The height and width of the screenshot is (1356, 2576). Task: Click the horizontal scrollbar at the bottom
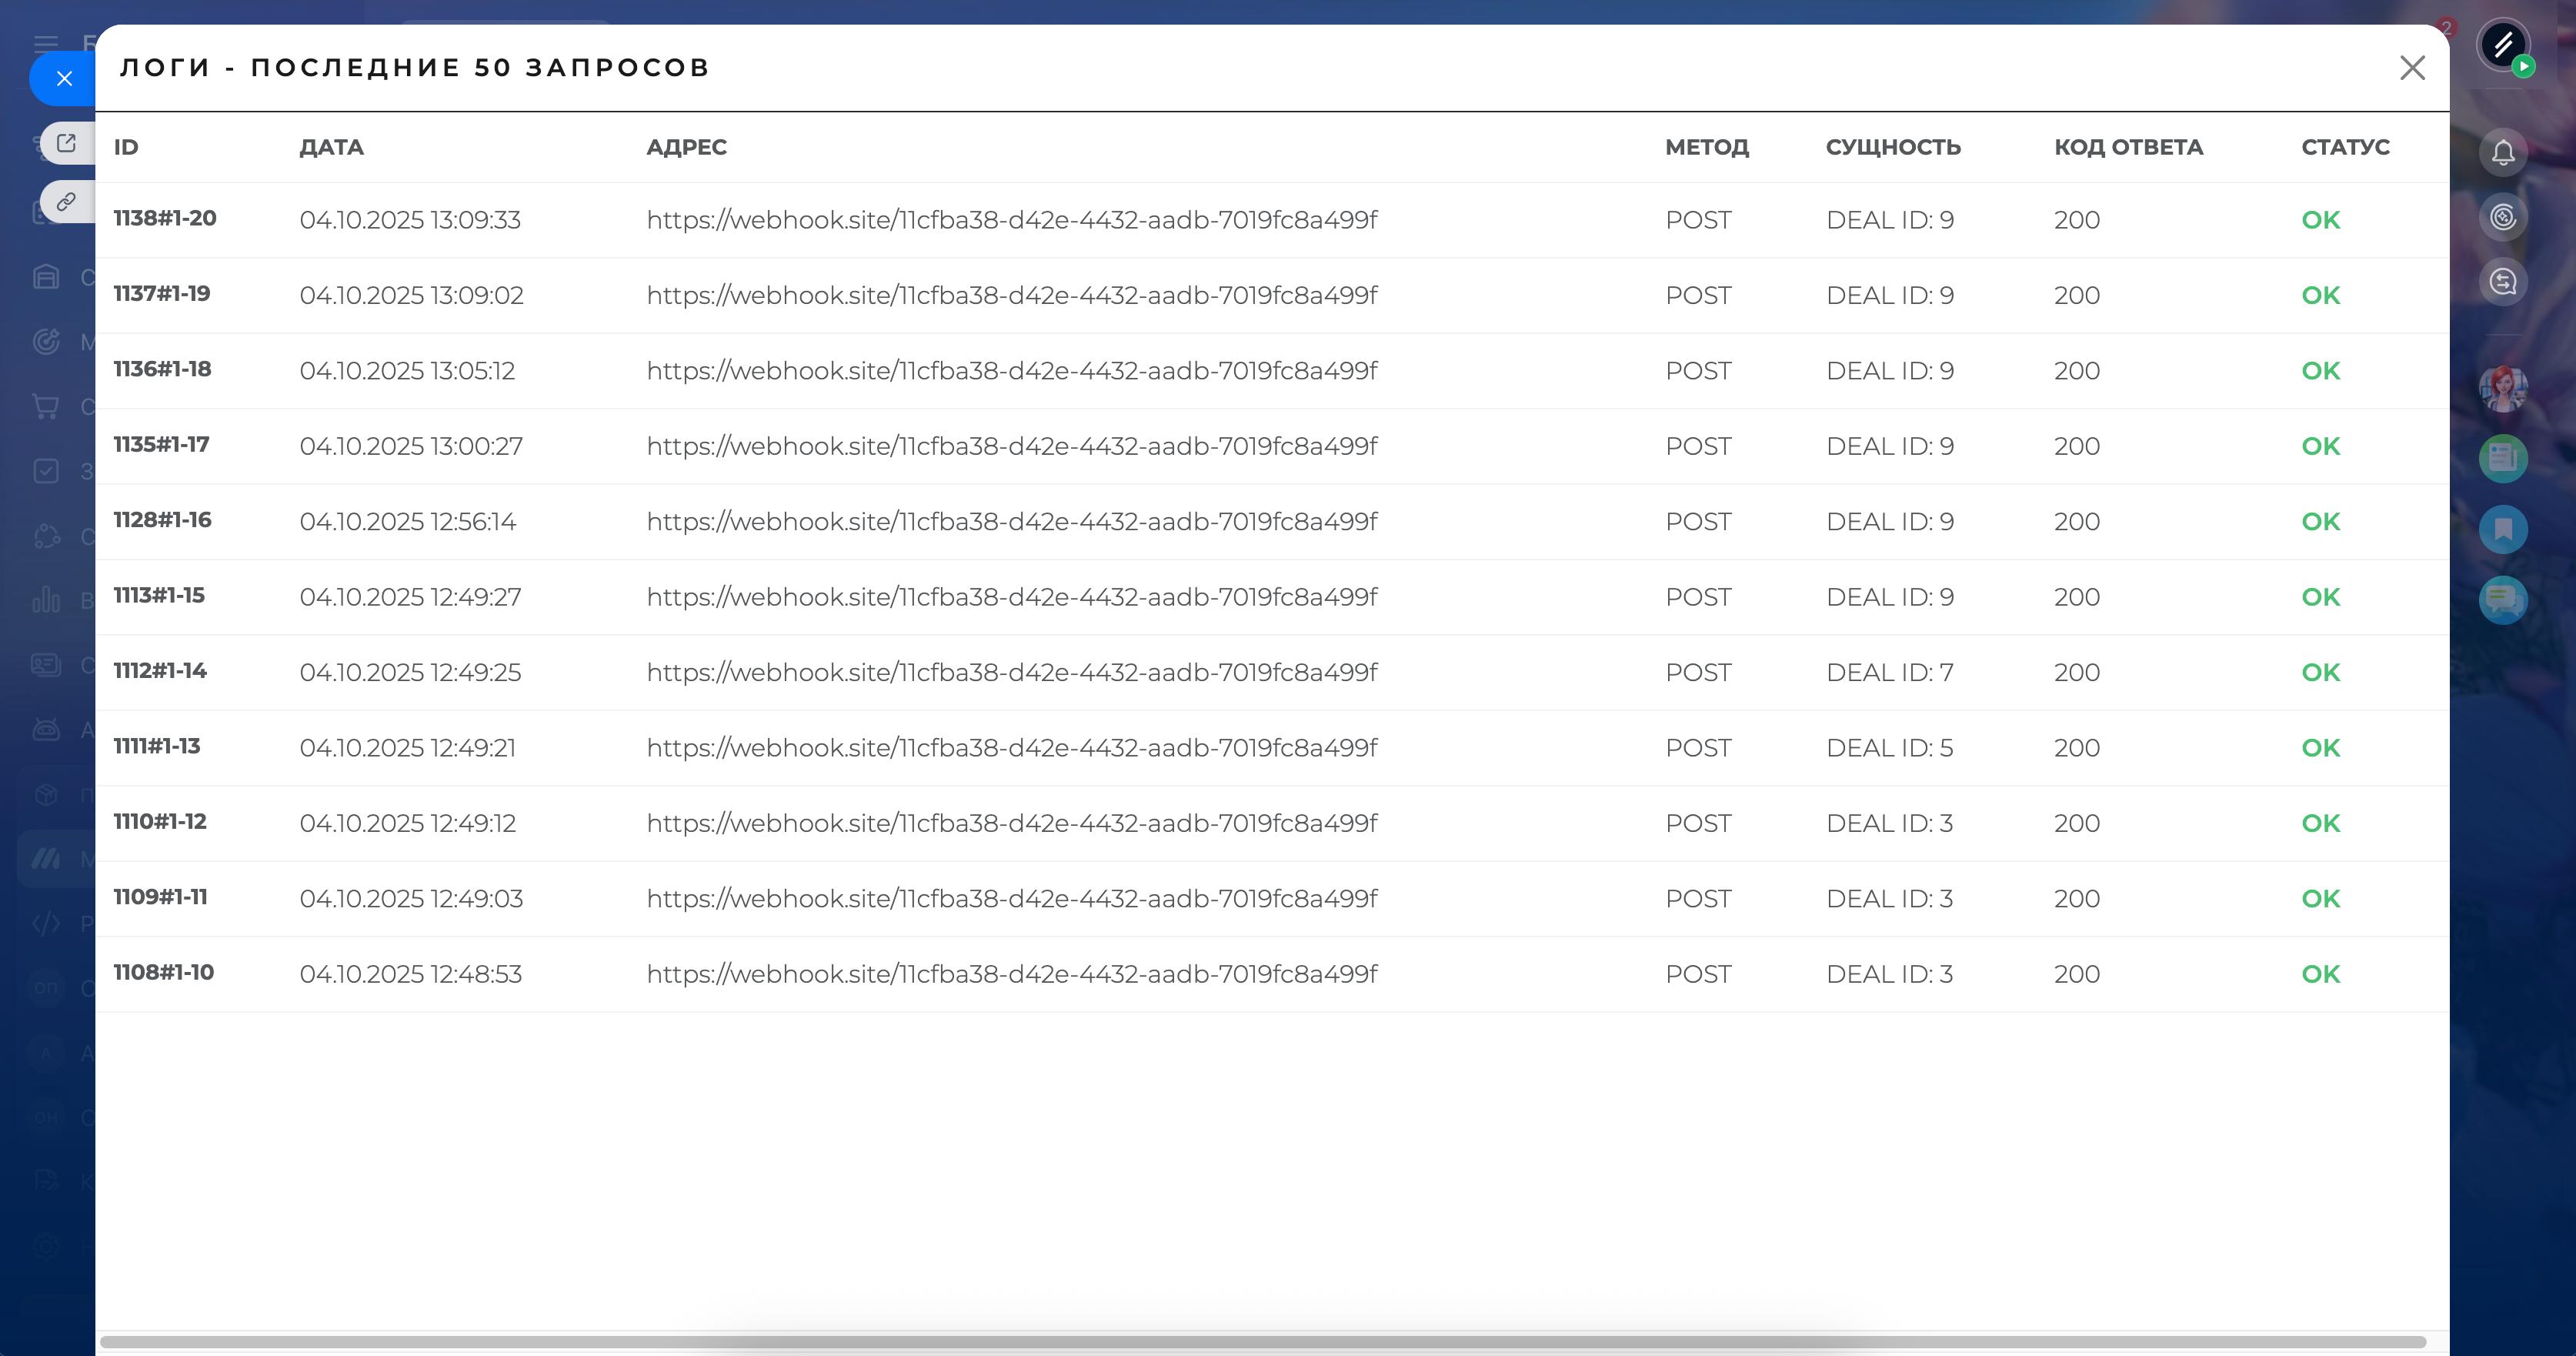[x=1262, y=1342]
